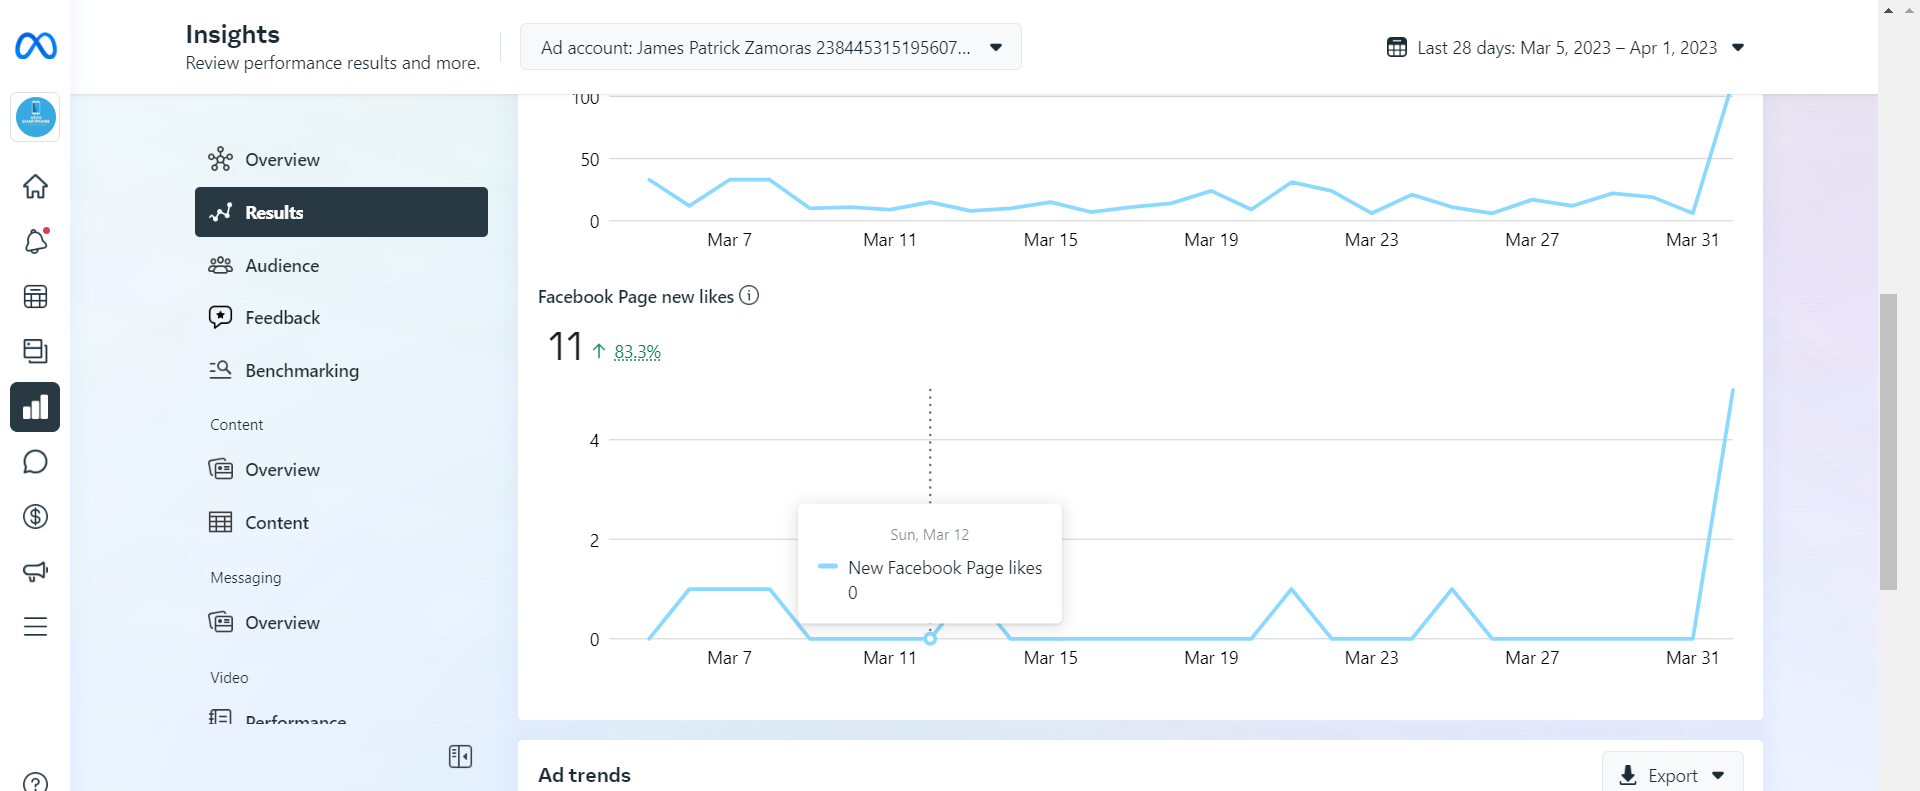This screenshot has height=791, width=1920.
Task: Click the Mar 12 data point on the likes chart
Action: pyautogui.click(x=930, y=638)
